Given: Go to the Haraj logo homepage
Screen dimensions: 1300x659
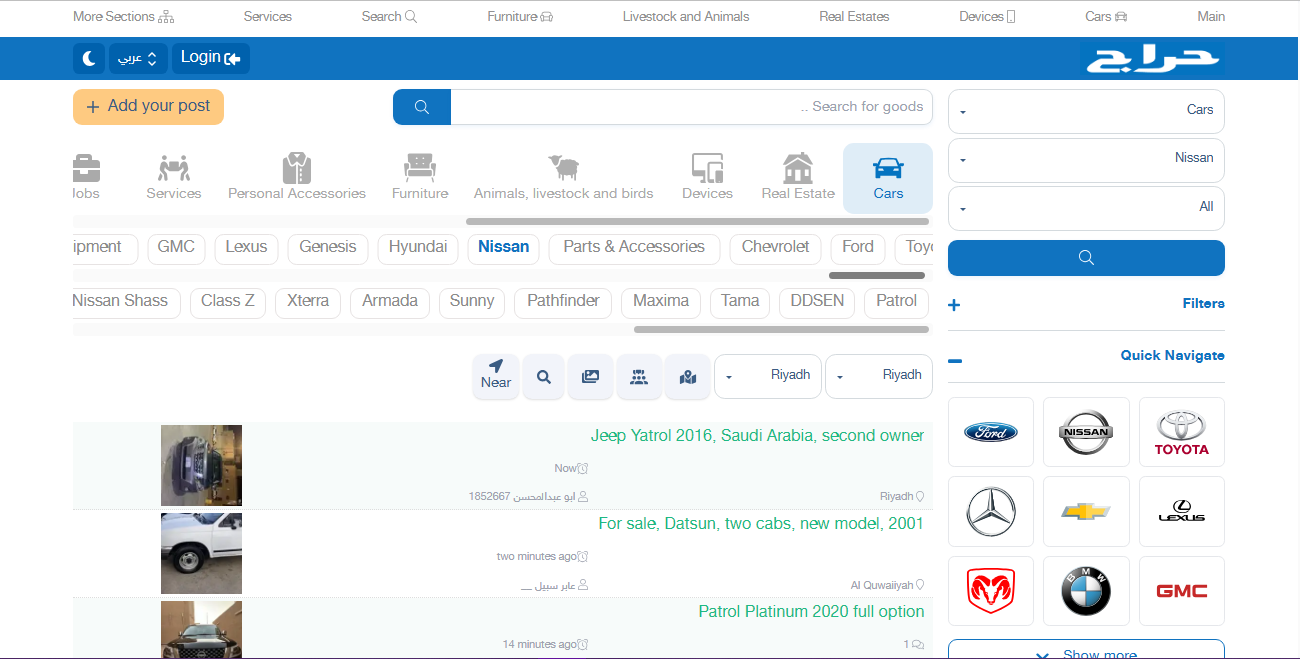Looking at the screenshot, I should (1154, 60).
